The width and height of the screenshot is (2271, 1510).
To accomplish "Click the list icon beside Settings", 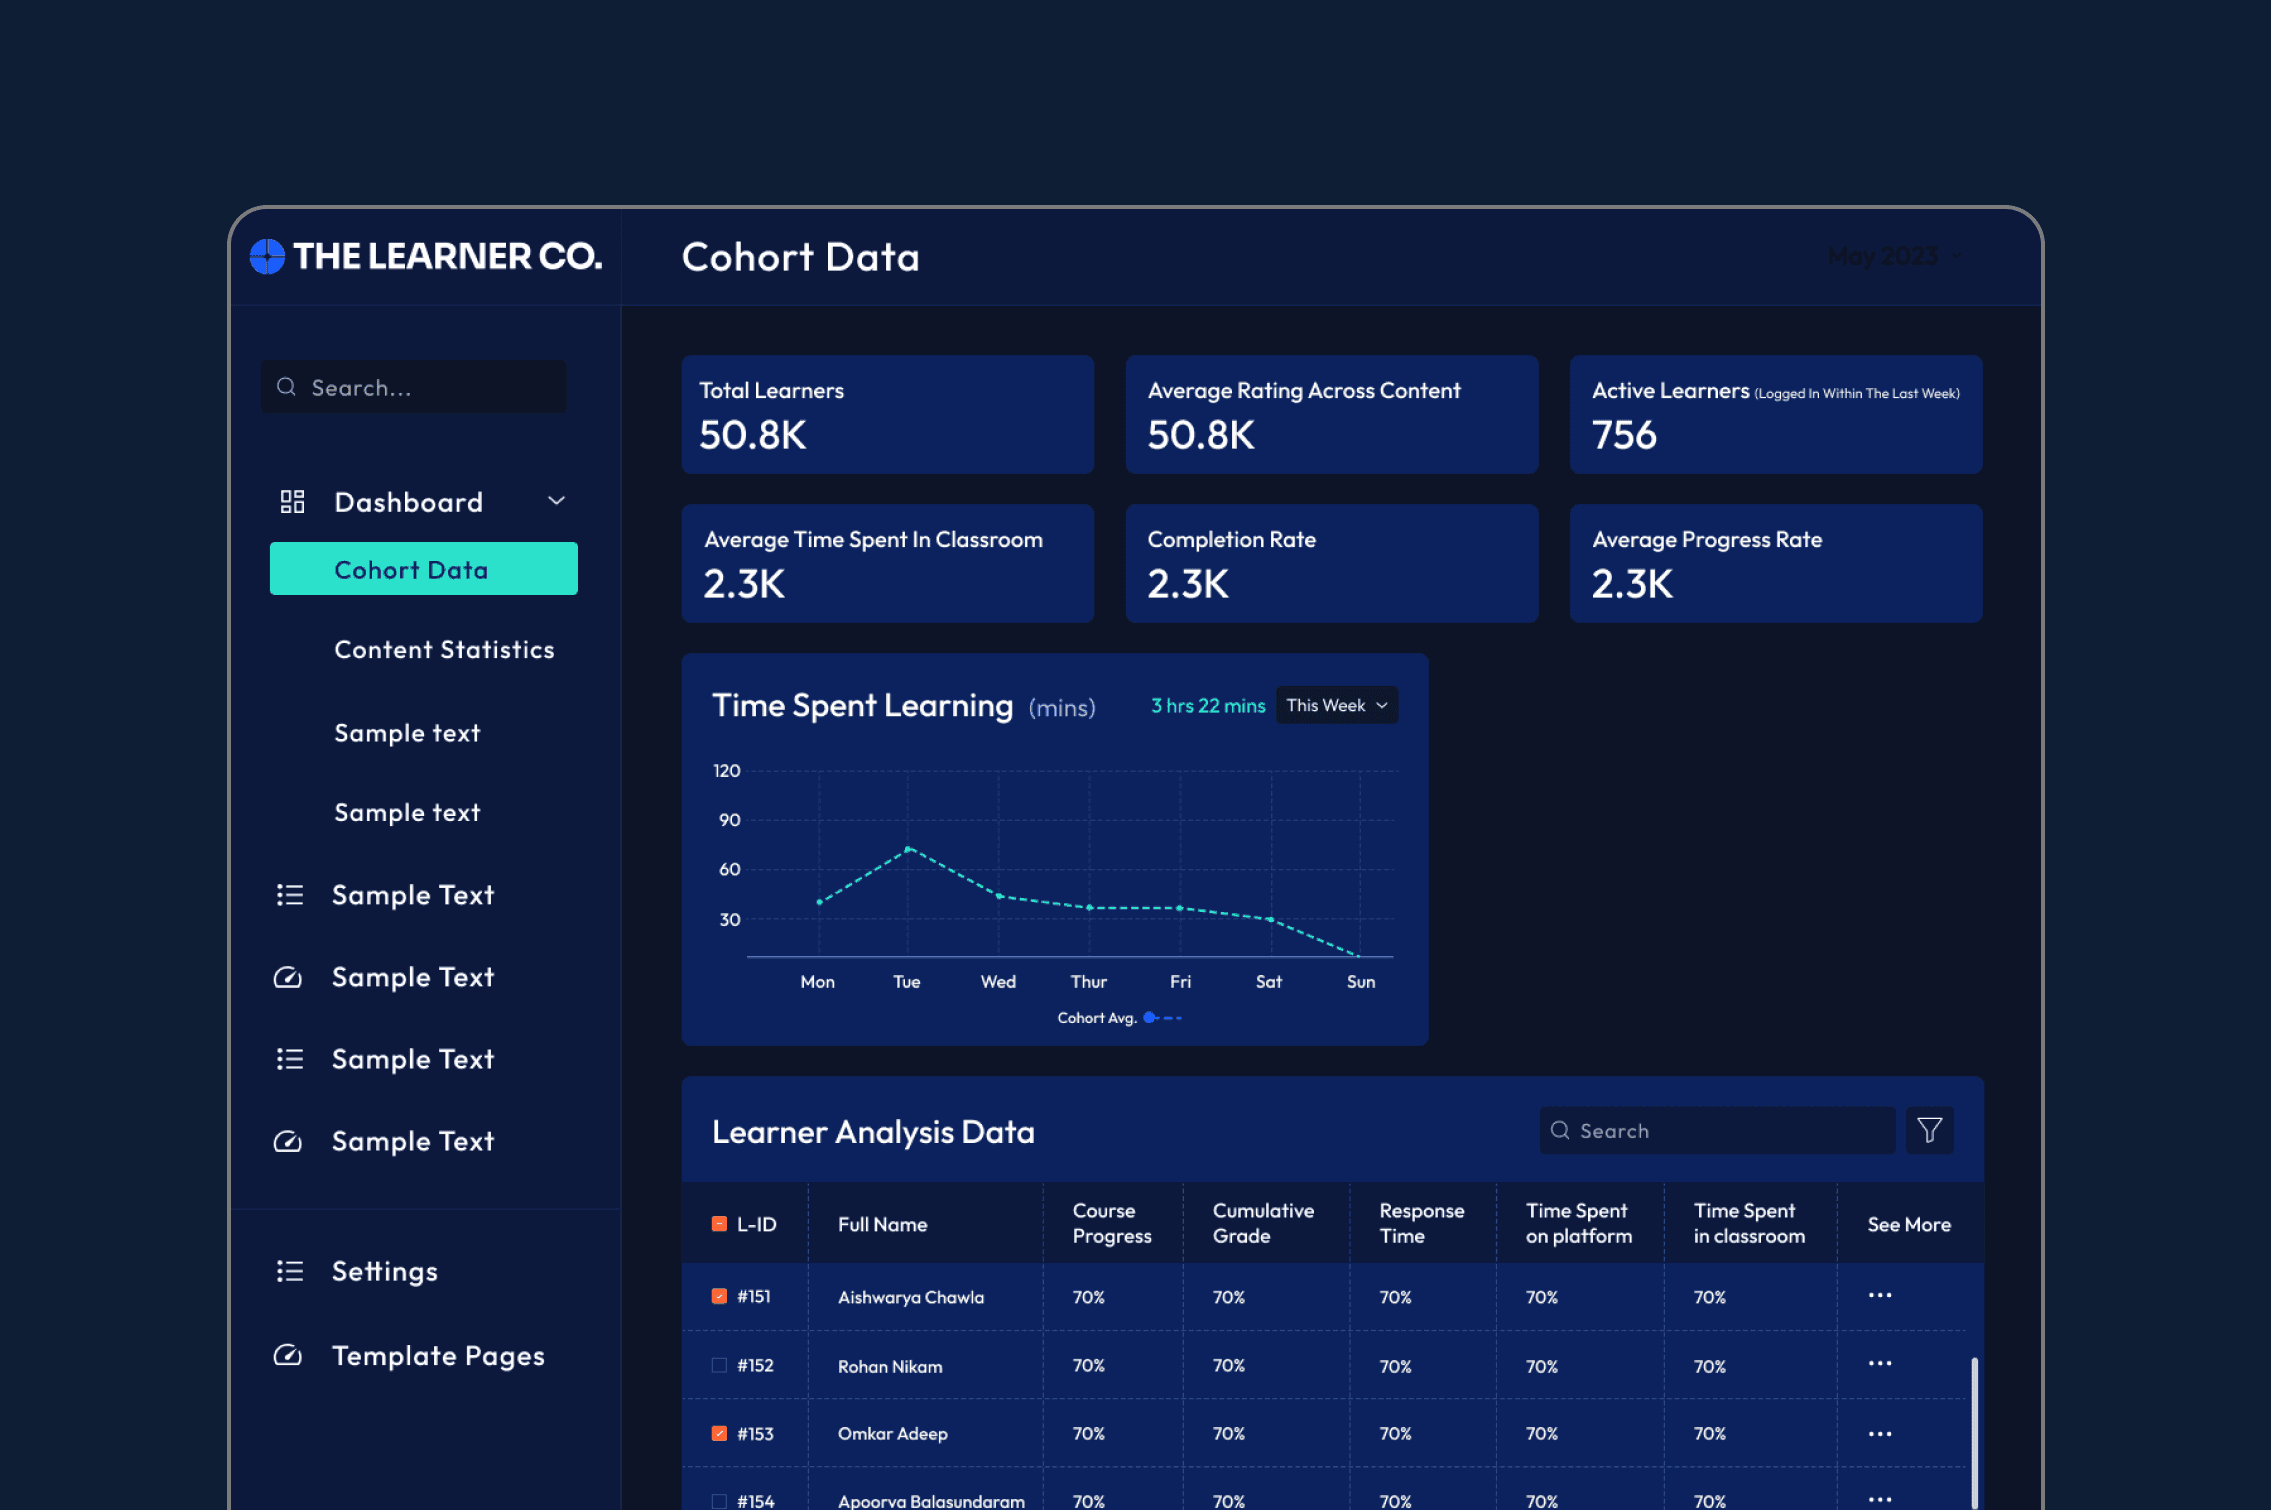I will pyautogui.click(x=289, y=1271).
